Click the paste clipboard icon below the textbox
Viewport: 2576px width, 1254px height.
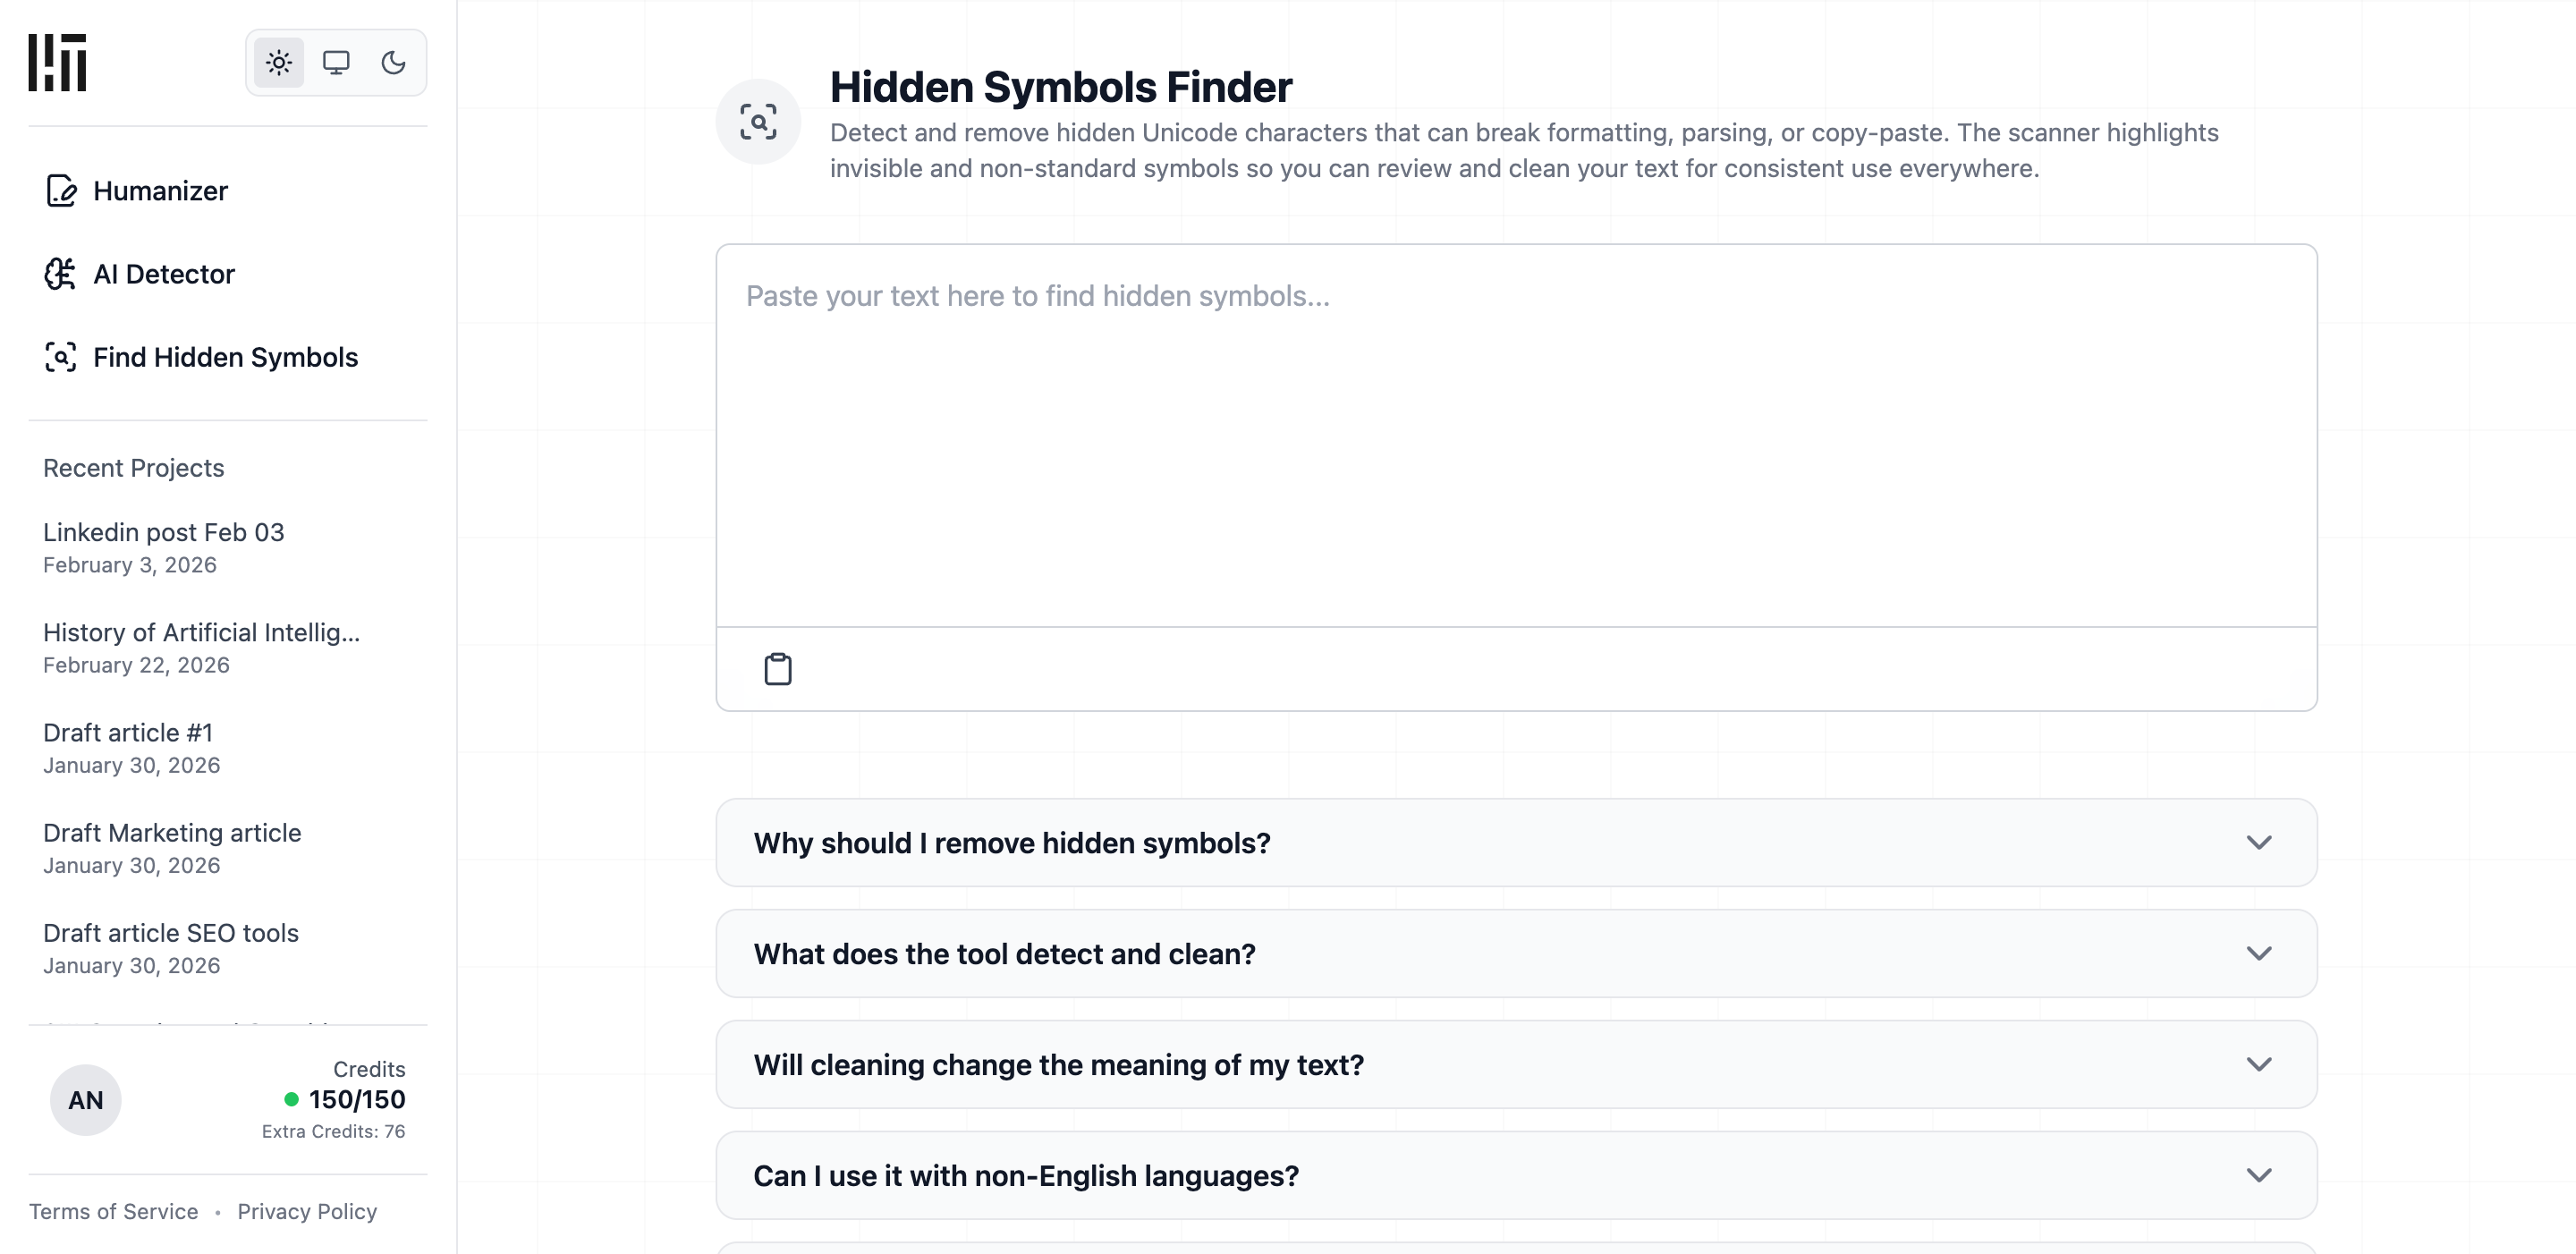(x=777, y=669)
